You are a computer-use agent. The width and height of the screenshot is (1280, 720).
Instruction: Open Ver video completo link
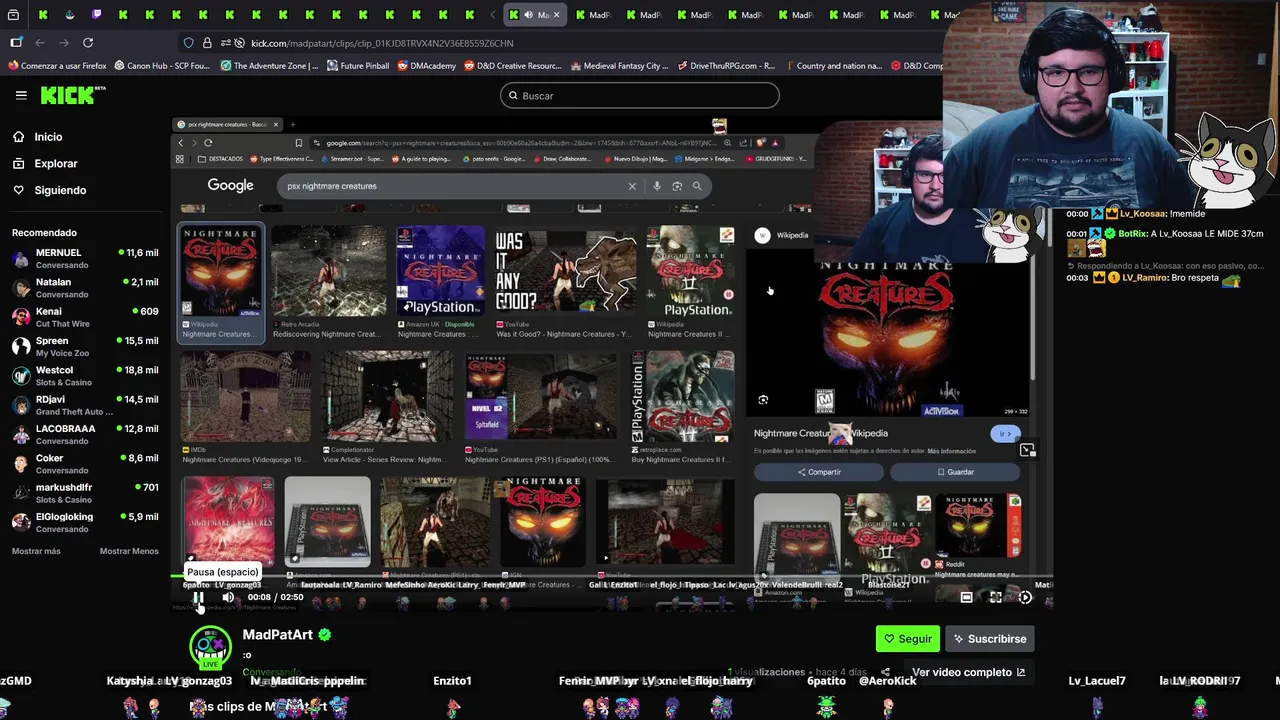coord(968,672)
